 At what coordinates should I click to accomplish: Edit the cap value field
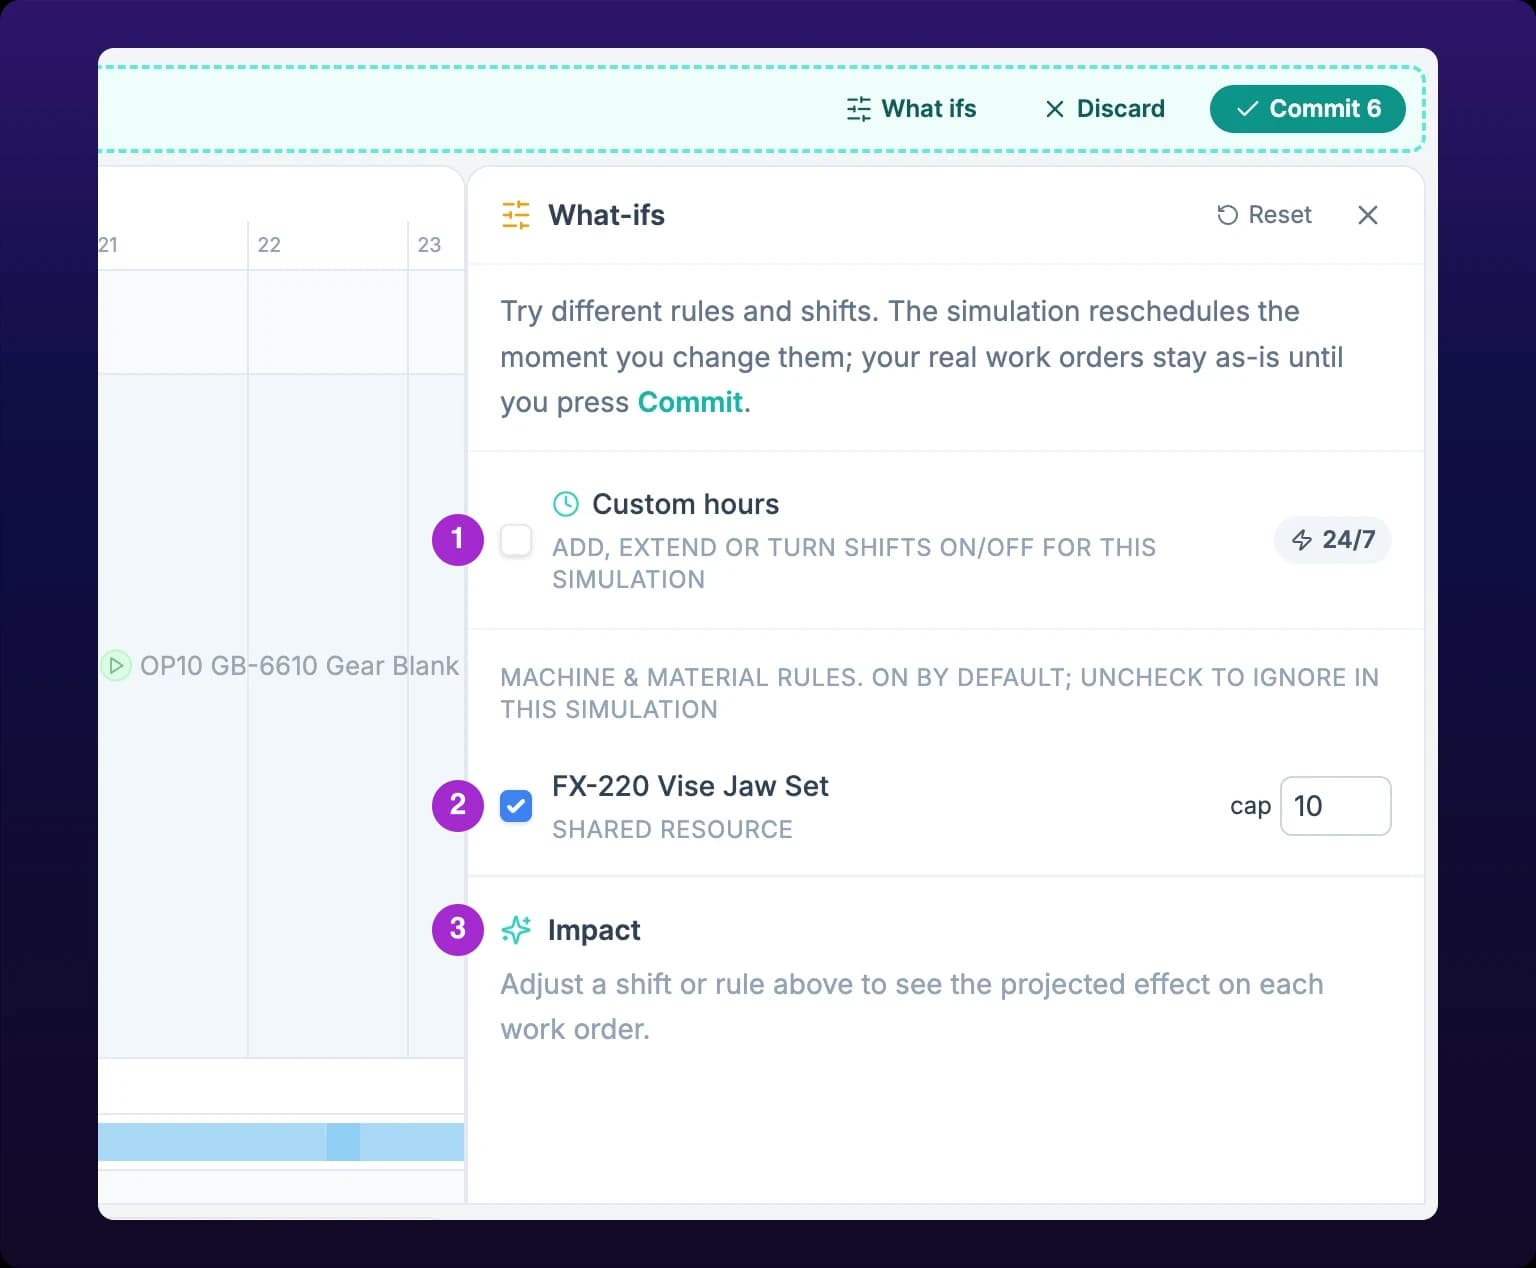pyautogui.click(x=1335, y=806)
